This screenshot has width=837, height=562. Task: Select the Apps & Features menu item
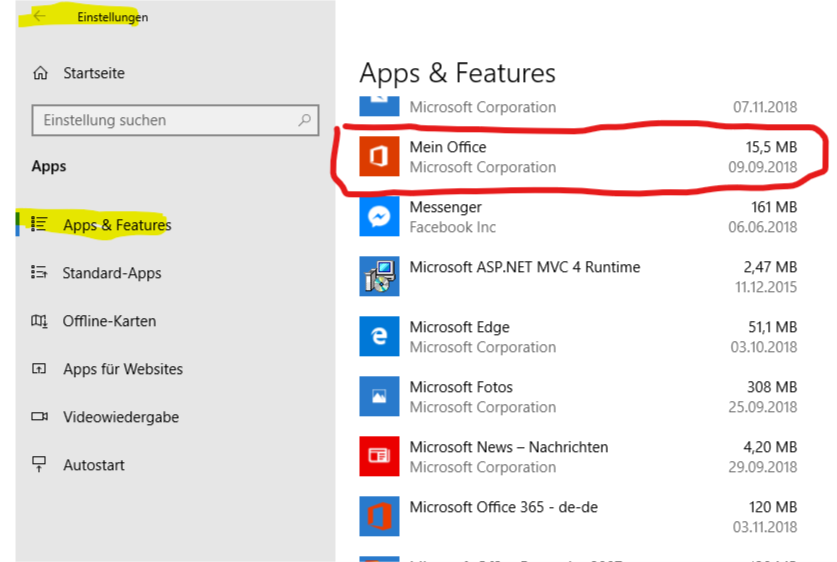(117, 225)
